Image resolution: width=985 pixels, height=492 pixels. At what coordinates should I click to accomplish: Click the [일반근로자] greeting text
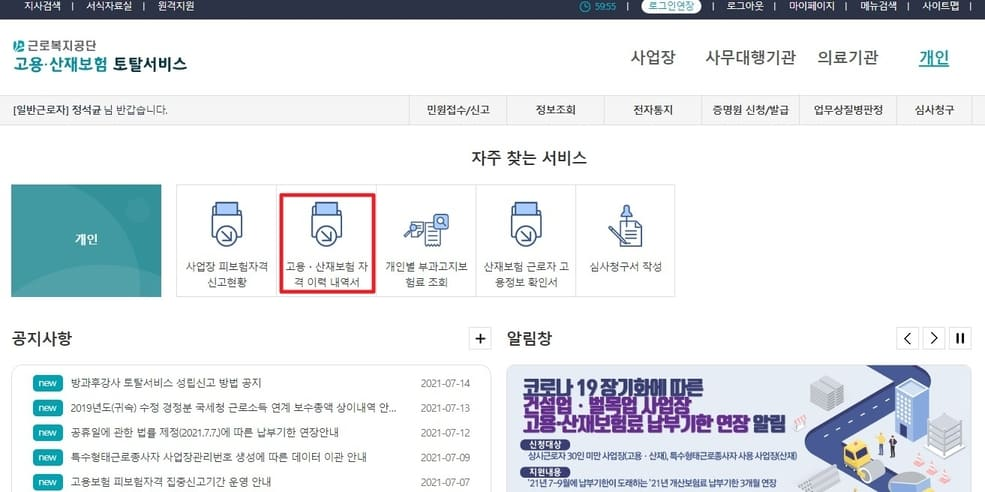[x=90, y=111]
